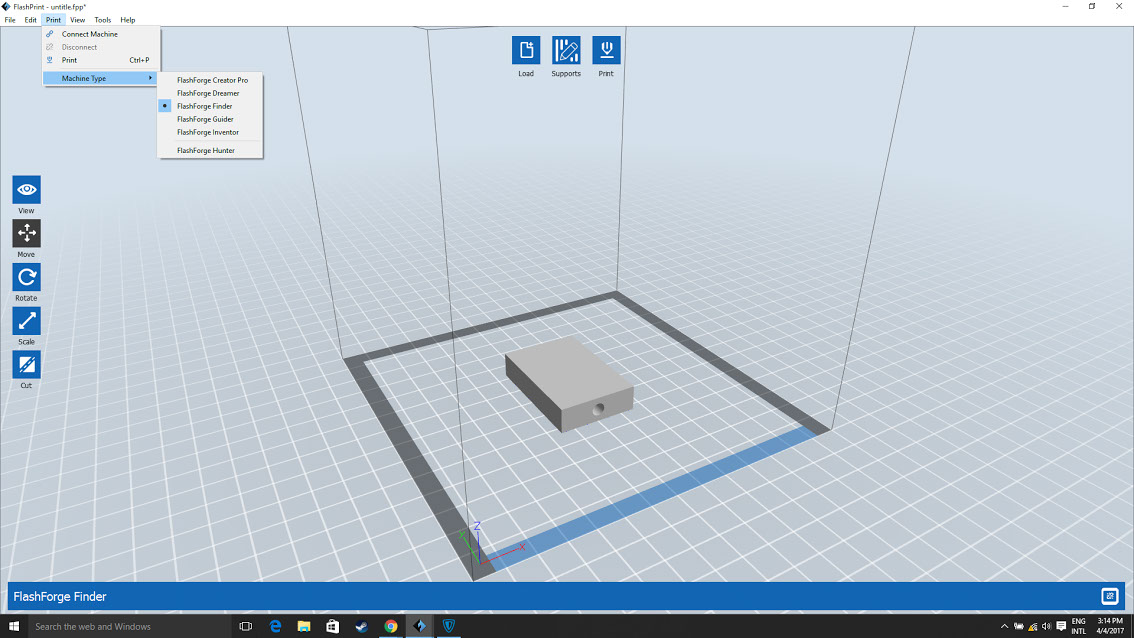Click the taskbar search box
This screenshot has width=1134, height=638.
coord(129,626)
